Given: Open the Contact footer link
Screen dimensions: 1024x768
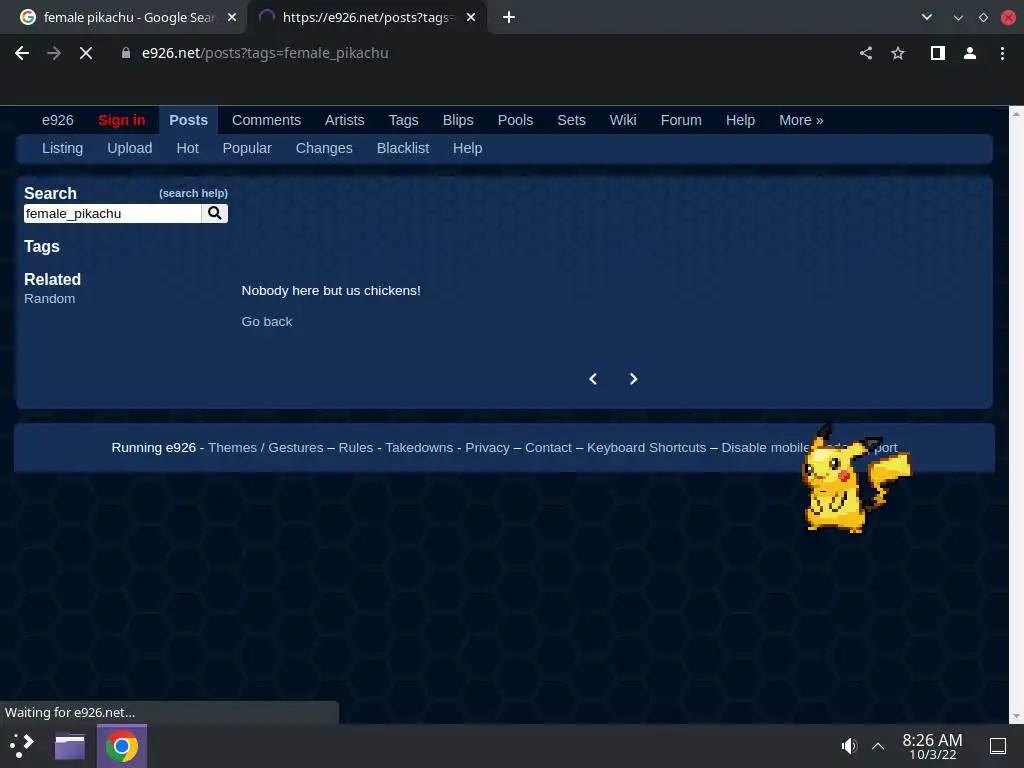Looking at the screenshot, I should tap(548, 447).
